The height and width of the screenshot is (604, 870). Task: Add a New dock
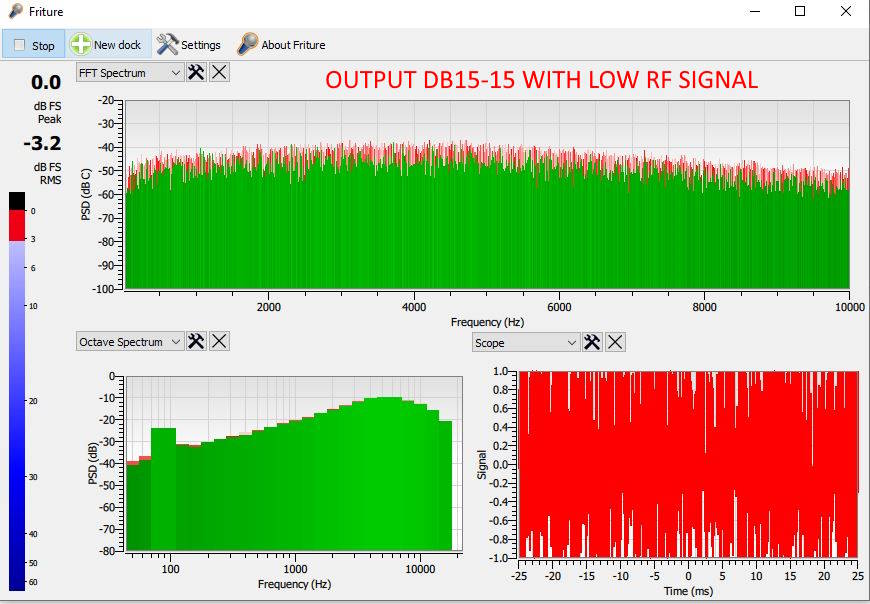108,44
